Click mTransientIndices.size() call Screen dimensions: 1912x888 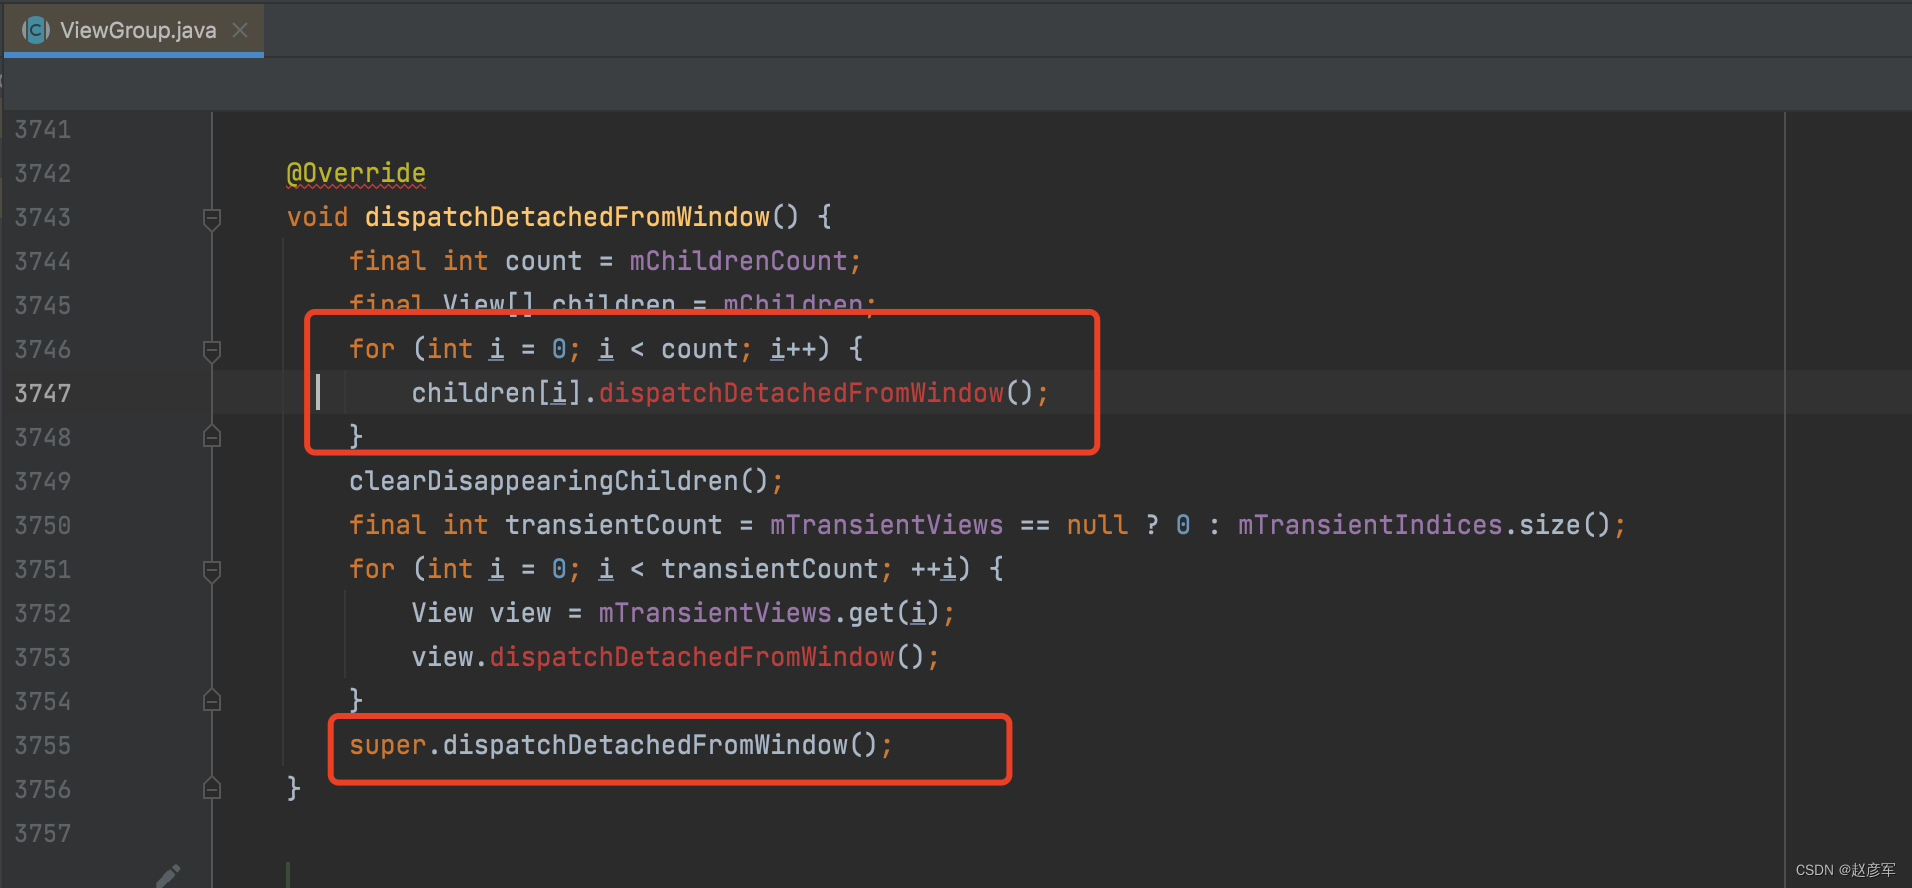click(x=1424, y=526)
